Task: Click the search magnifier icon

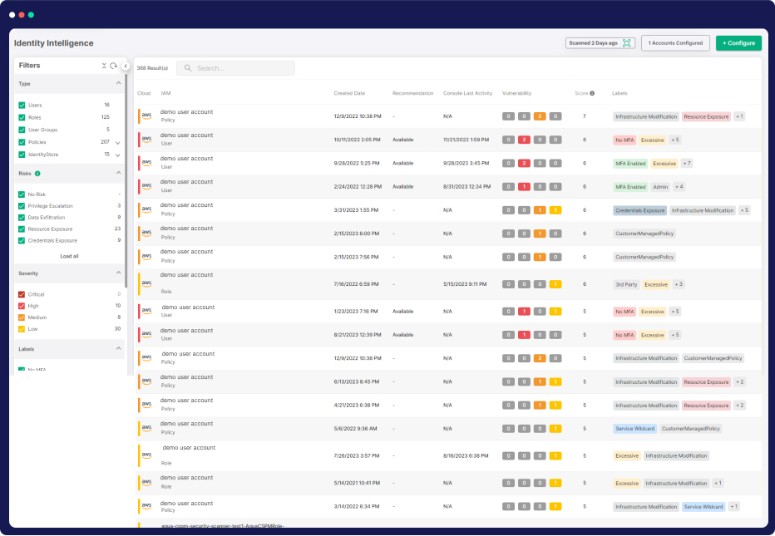Action: (x=187, y=68)
